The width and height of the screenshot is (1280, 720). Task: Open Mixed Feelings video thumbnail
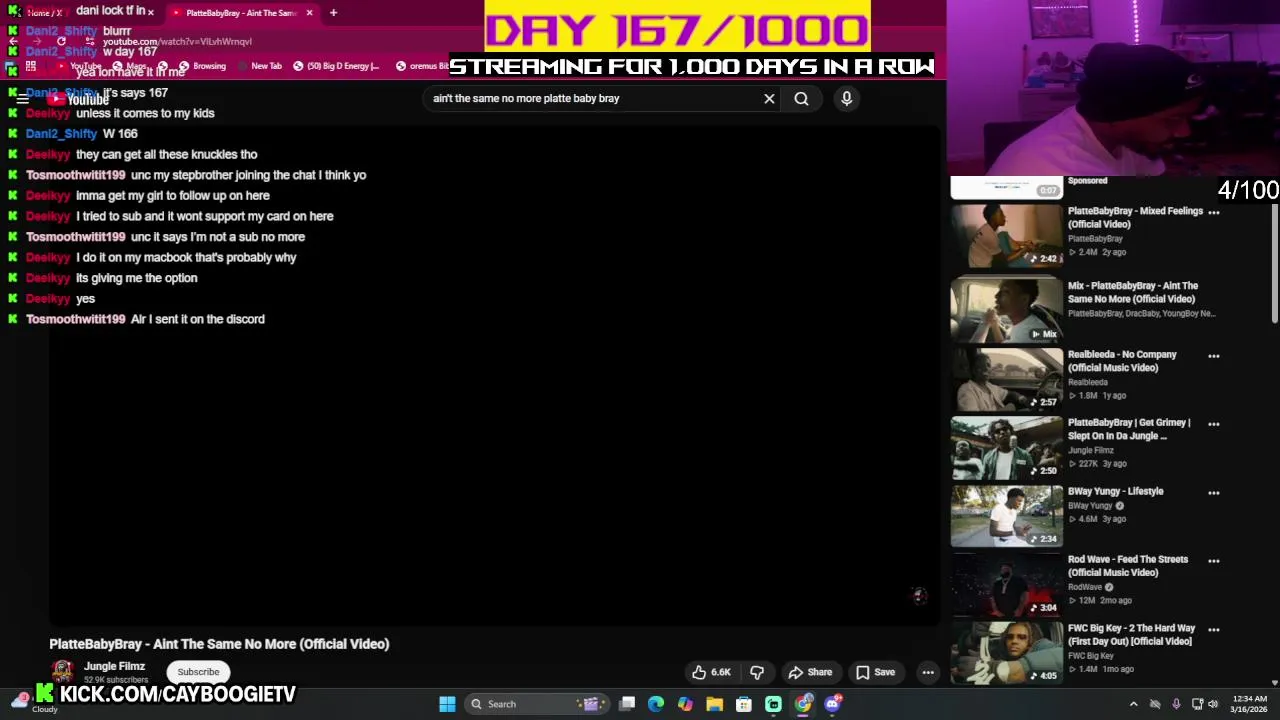1006,236
